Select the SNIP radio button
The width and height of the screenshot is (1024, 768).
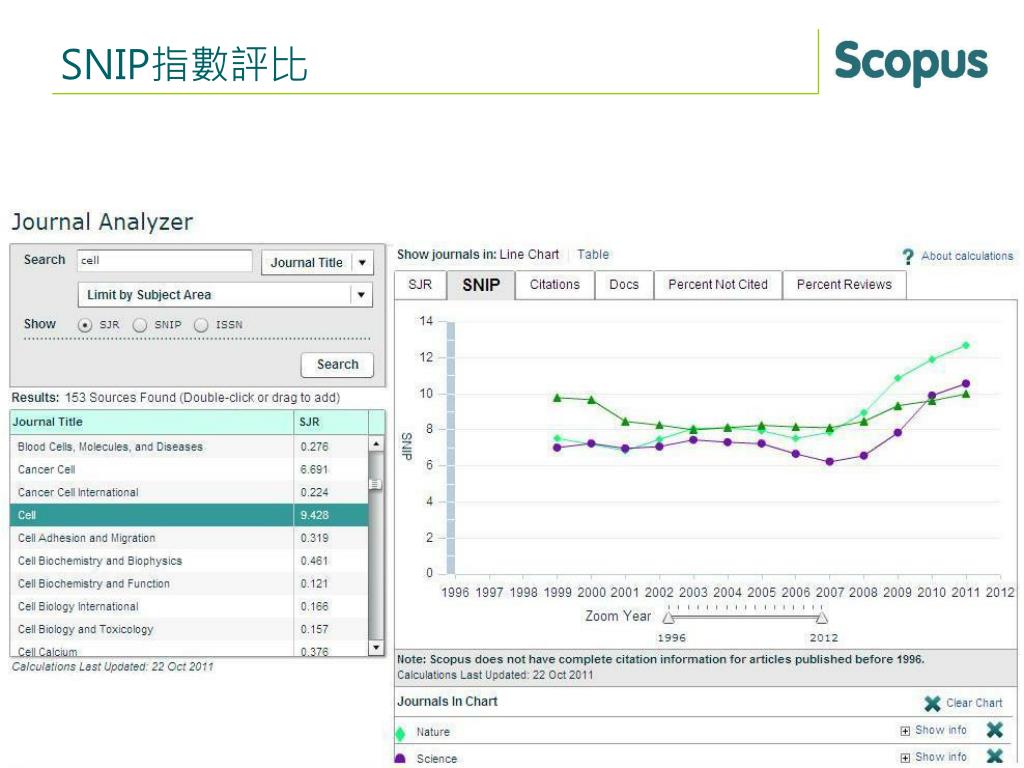coord(140,325)
